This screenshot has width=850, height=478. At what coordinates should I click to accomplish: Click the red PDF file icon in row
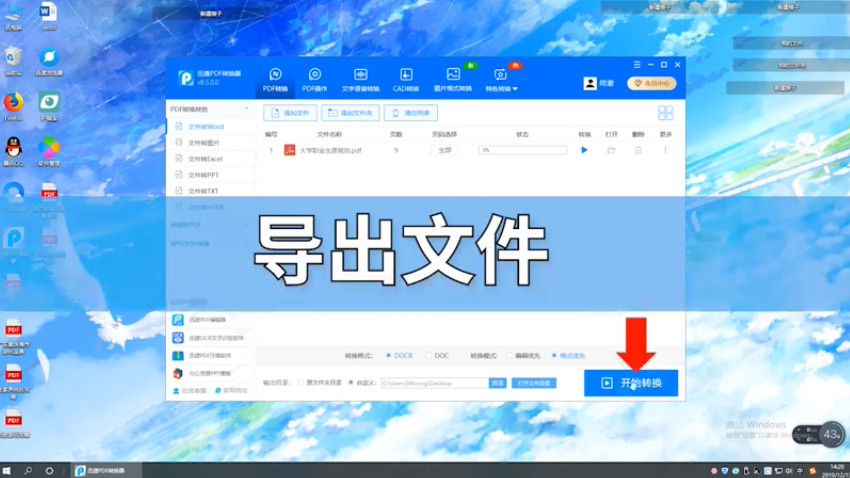pyautogui.click(x=289, y=150)
